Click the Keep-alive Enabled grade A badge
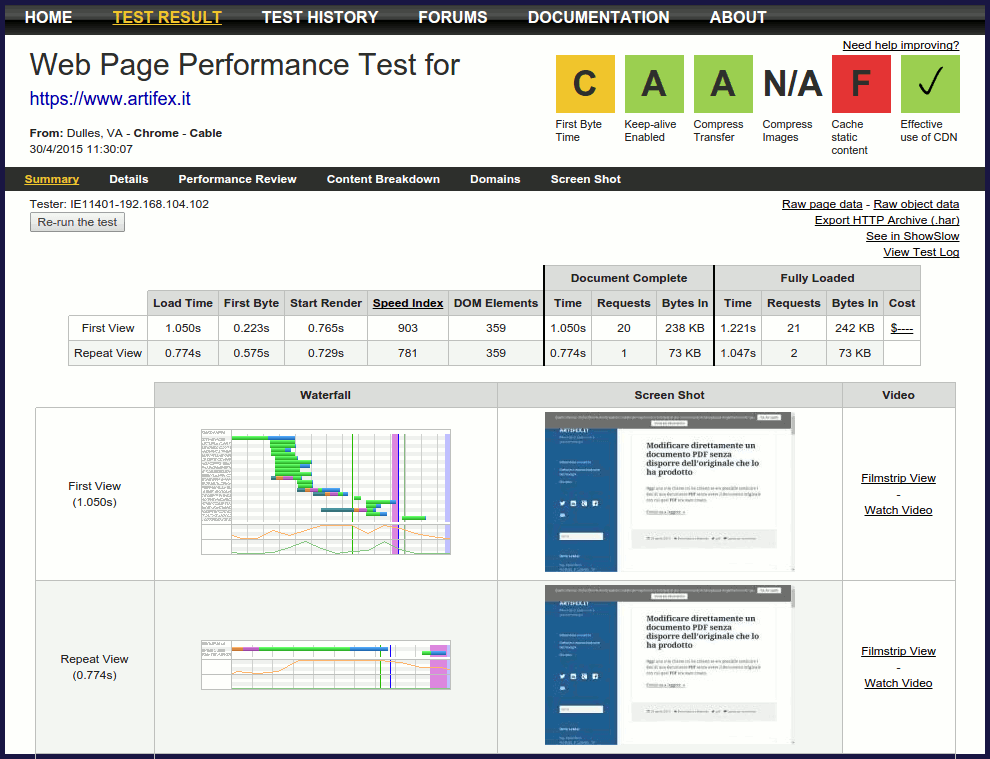Image resolution: width=990 pixels, height=759 pixels. pos(654,84)
